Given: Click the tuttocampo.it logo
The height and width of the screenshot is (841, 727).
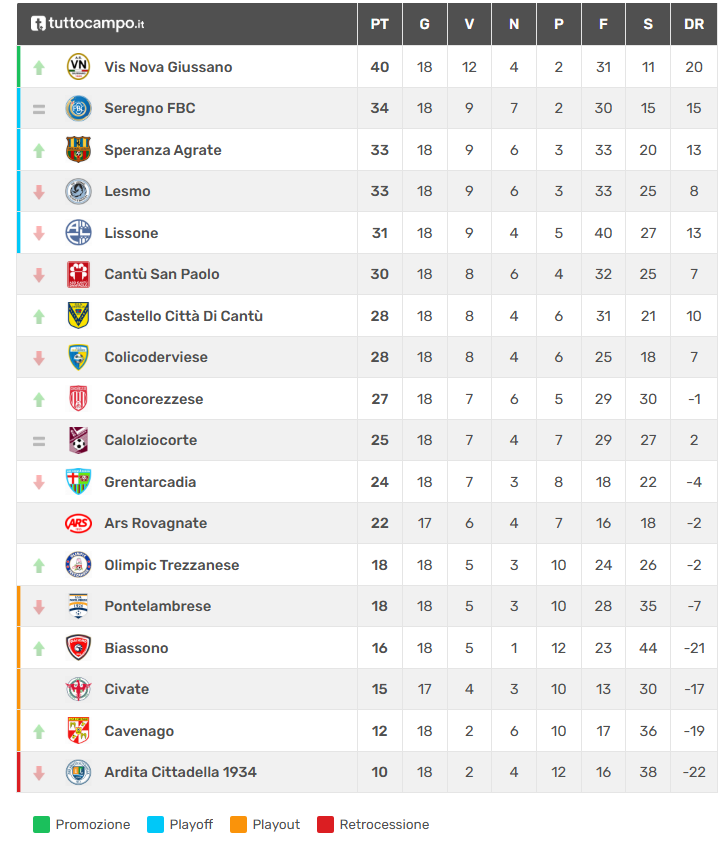Looking at the screenshot, I should click(x=88, y=24).
